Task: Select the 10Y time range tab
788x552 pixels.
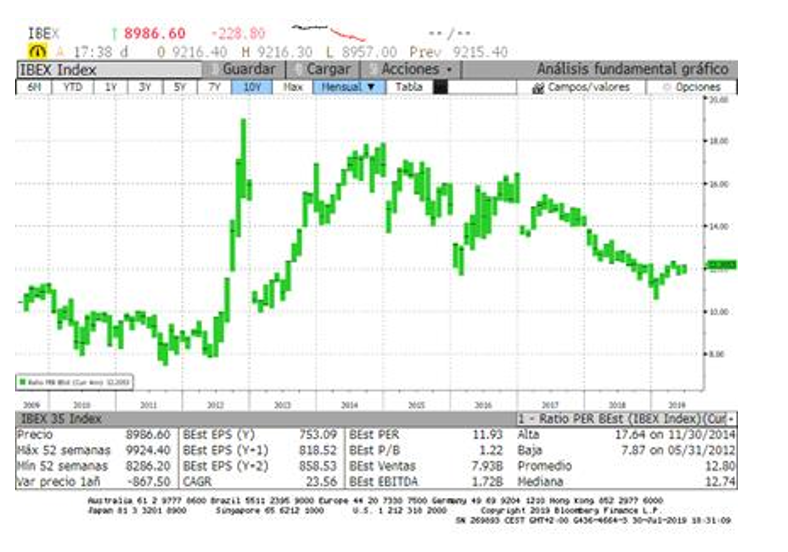Action: point(252,87)
